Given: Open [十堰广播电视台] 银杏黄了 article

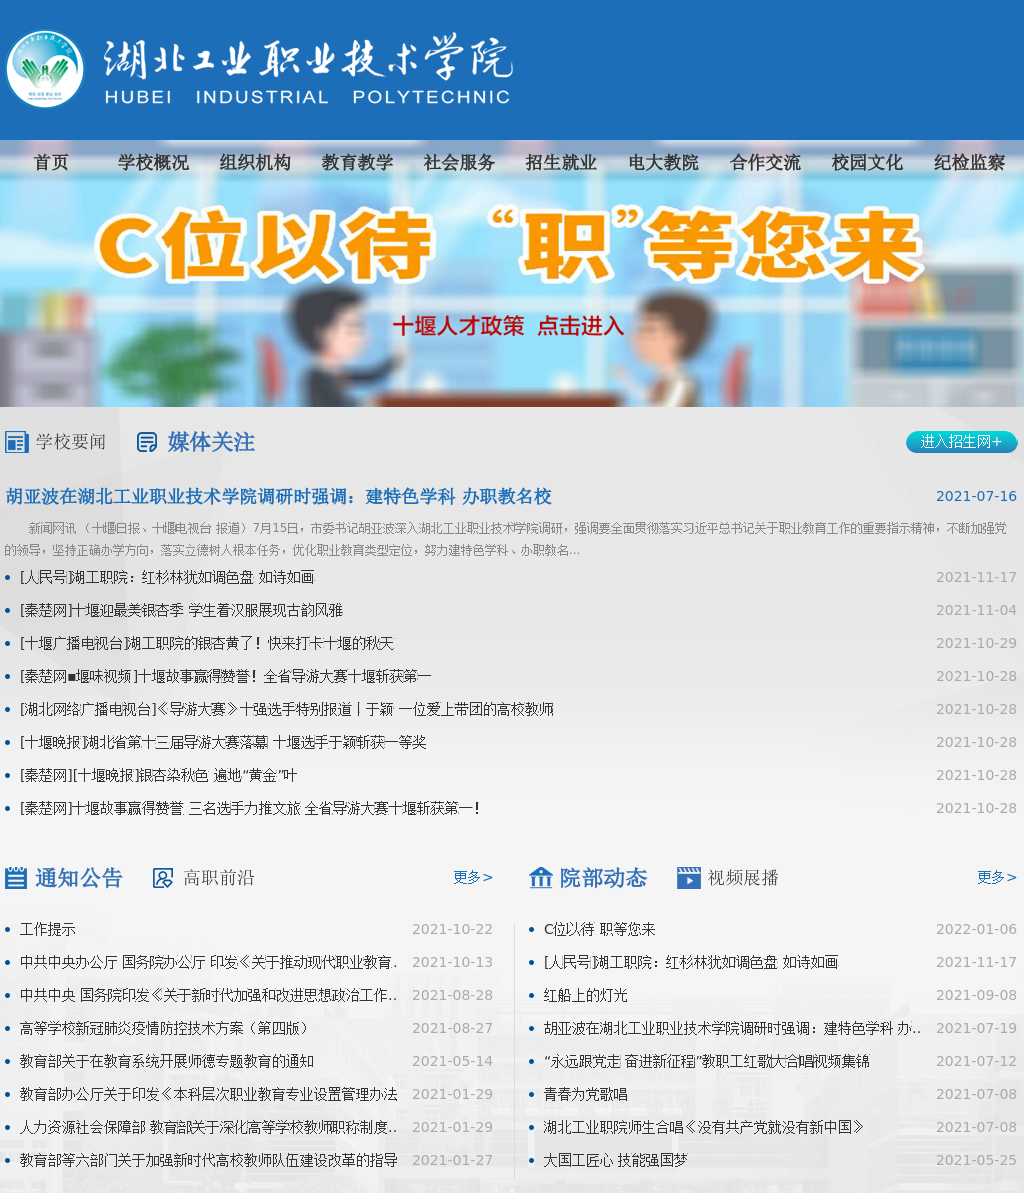Looking at the screenshot, I should click(x=207, y=643).
